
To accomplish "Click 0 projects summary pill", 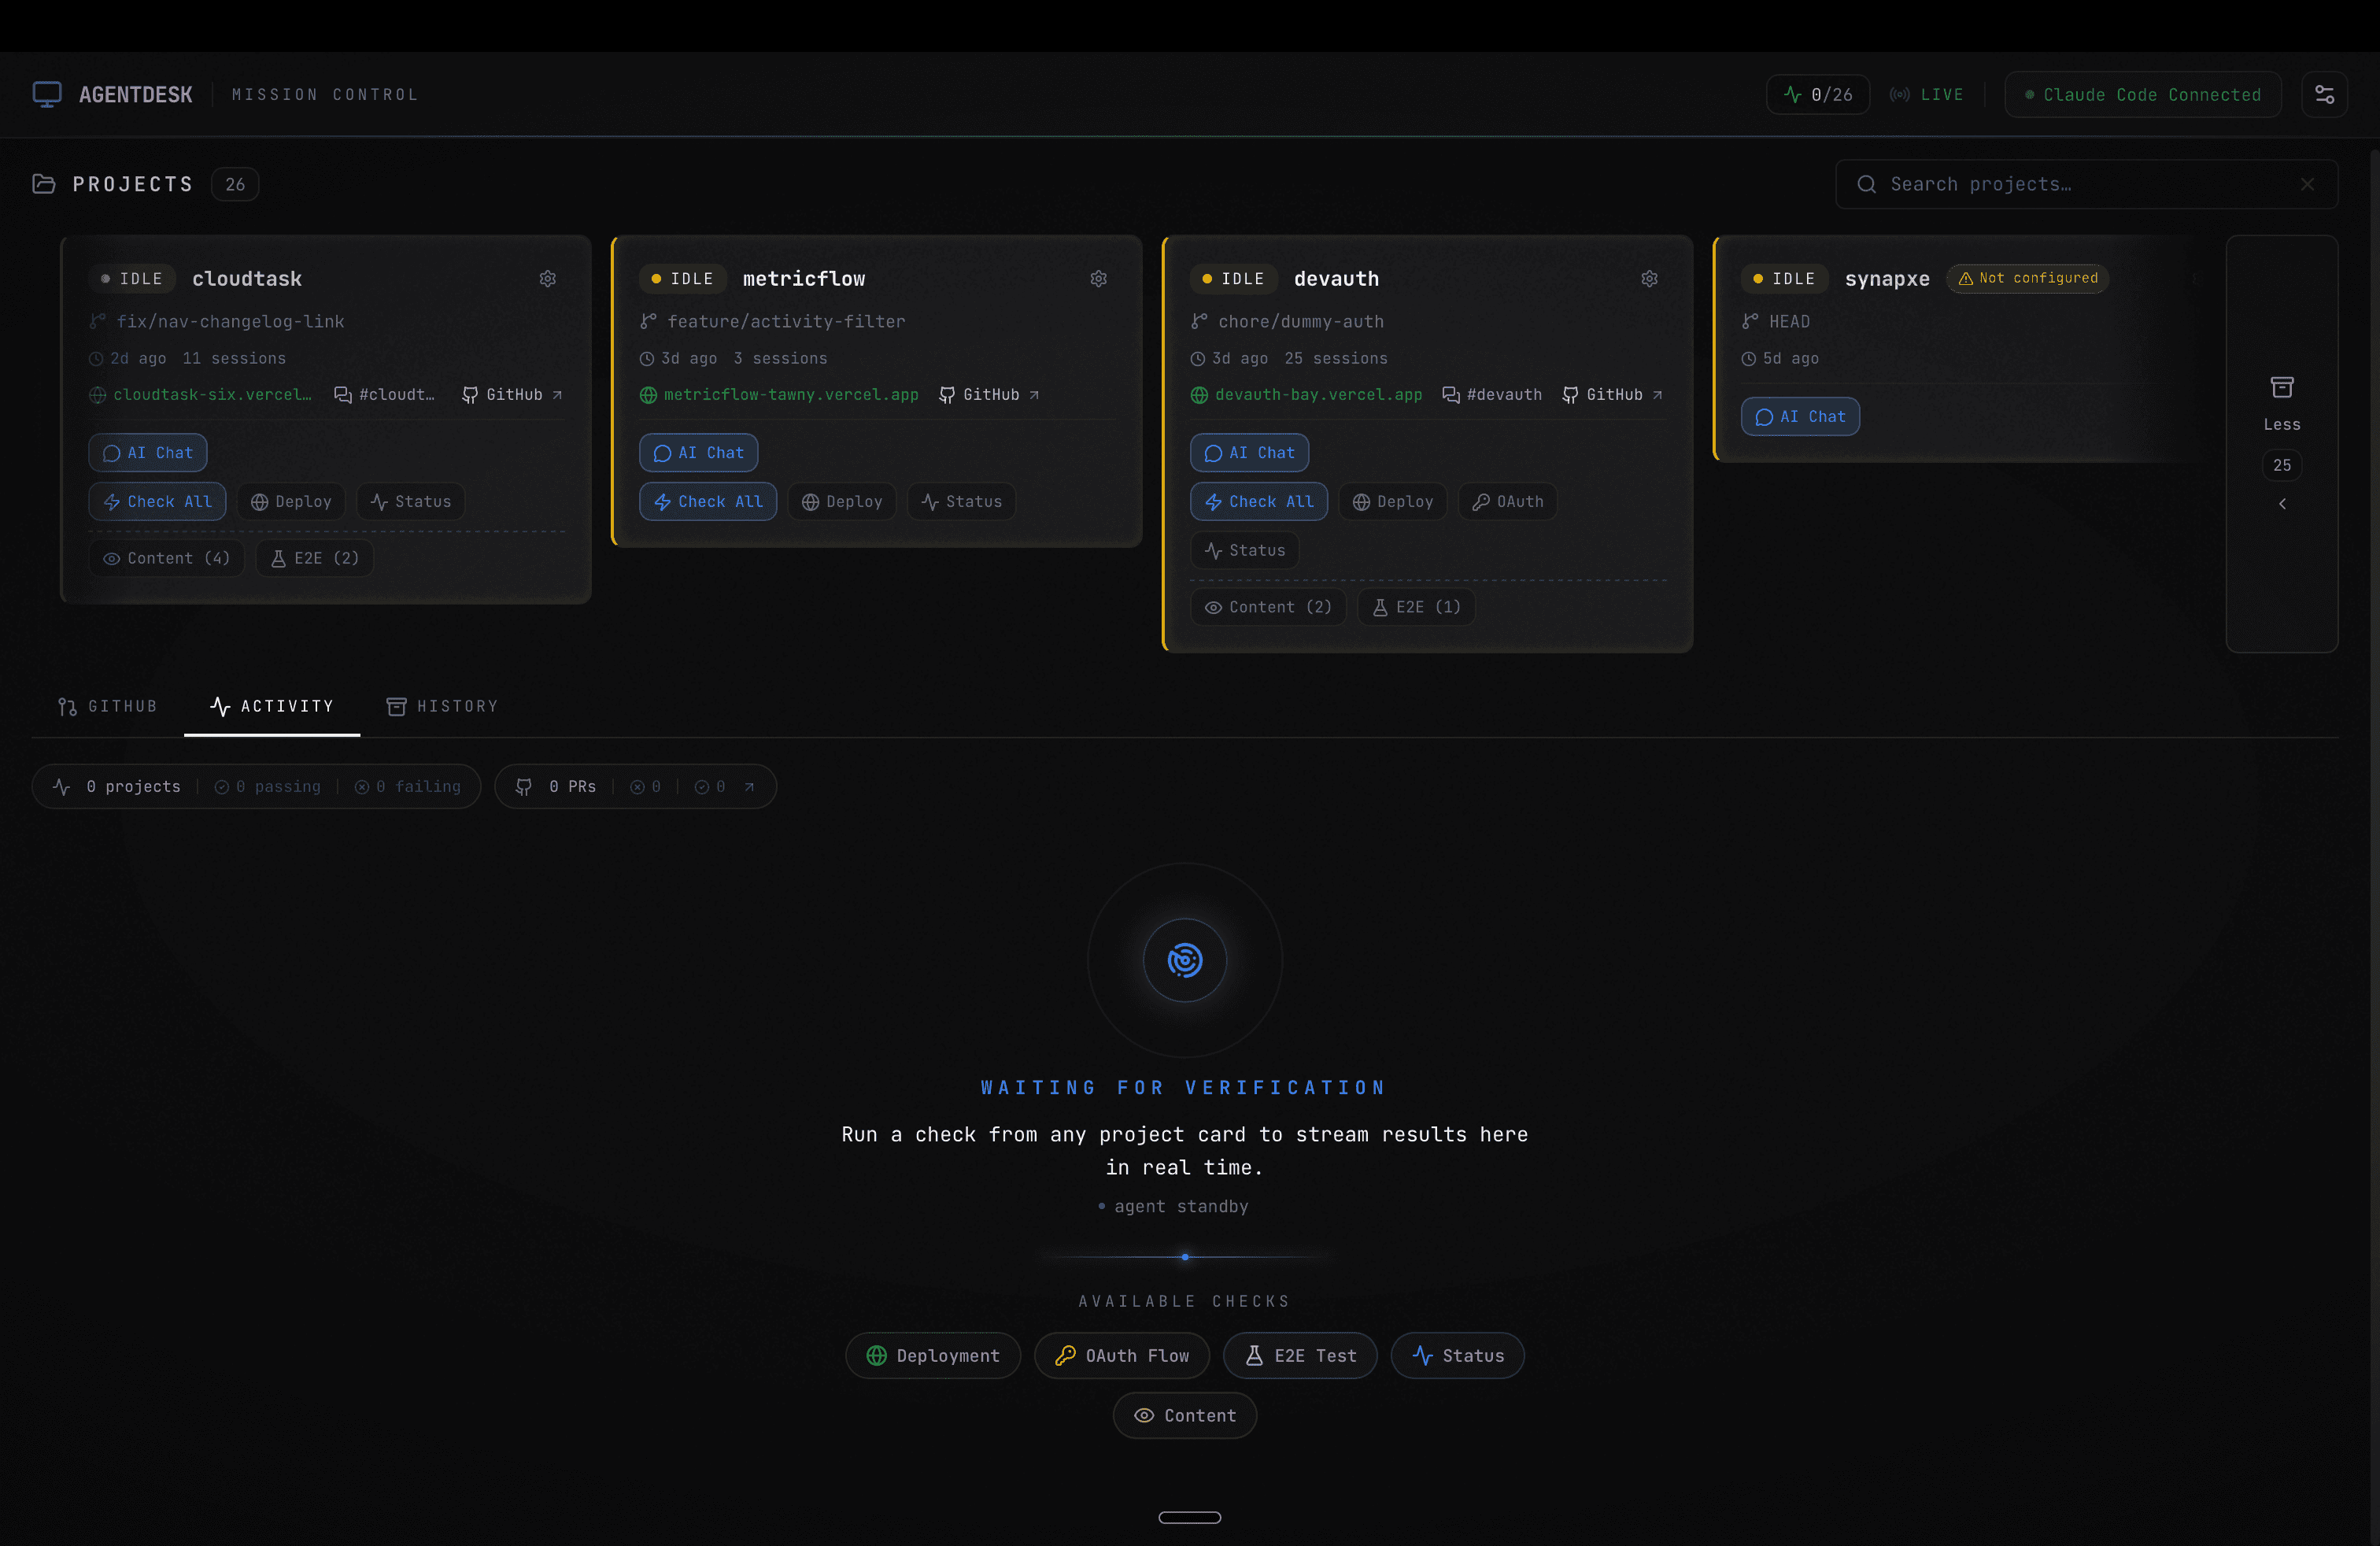I will 256,787.
